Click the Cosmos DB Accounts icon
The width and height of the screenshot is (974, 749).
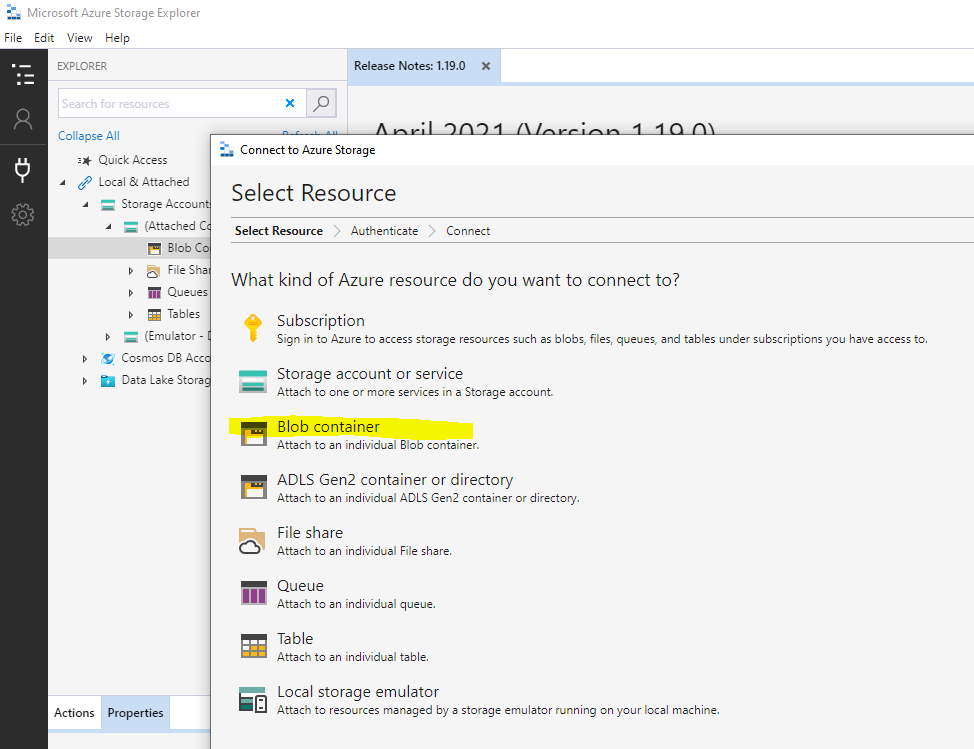click(x=108, y=358)
